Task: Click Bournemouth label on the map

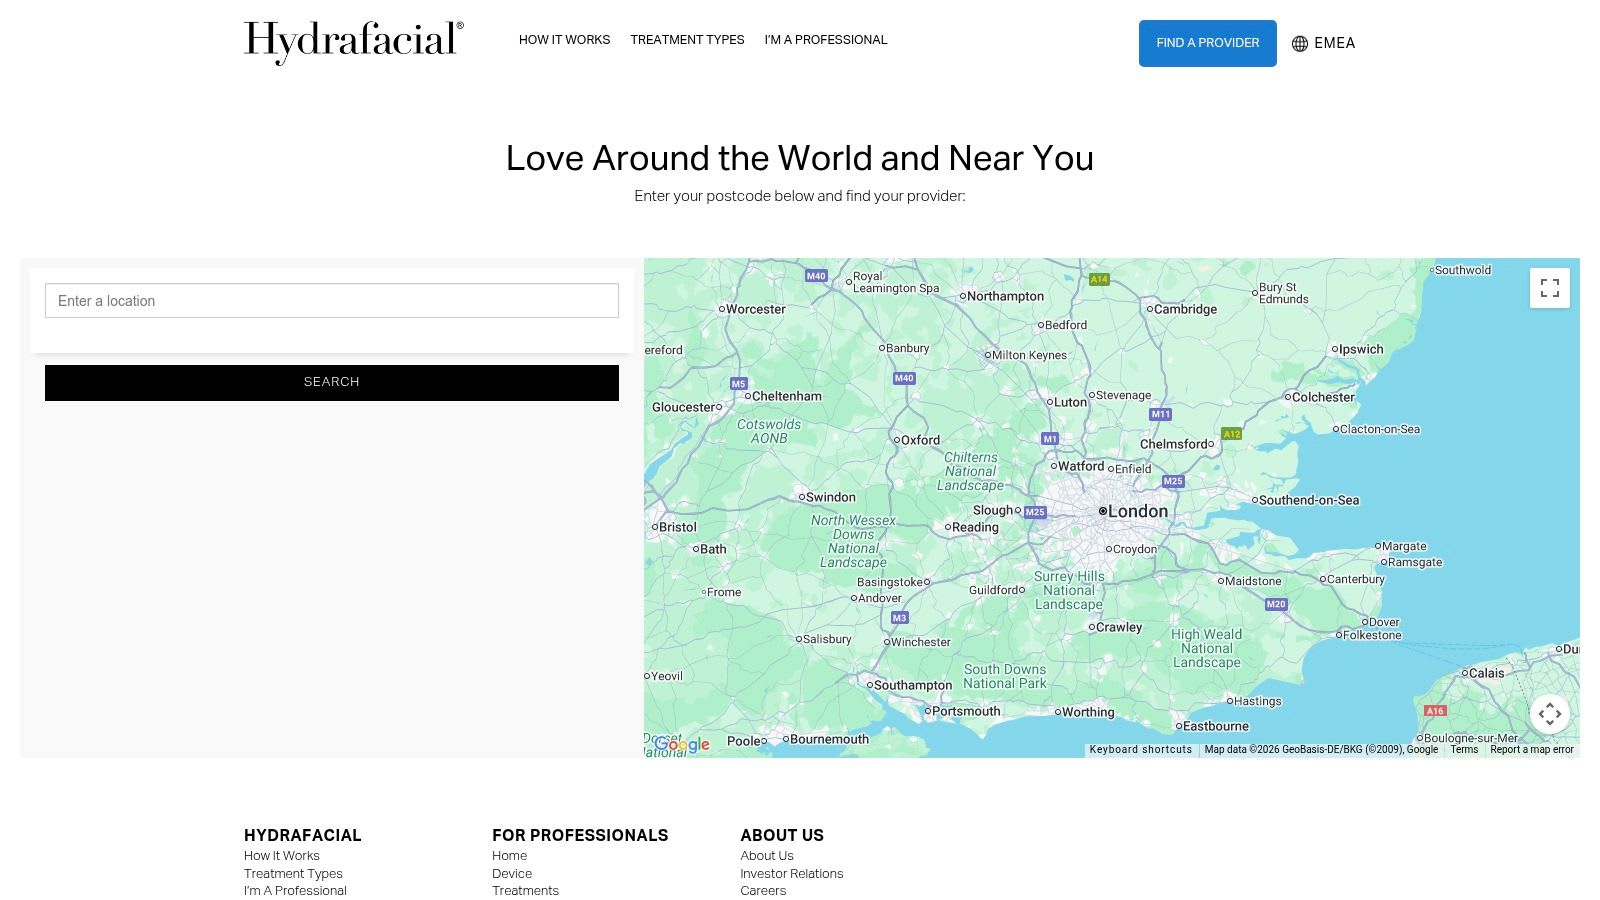Action: tap(829, 740)
